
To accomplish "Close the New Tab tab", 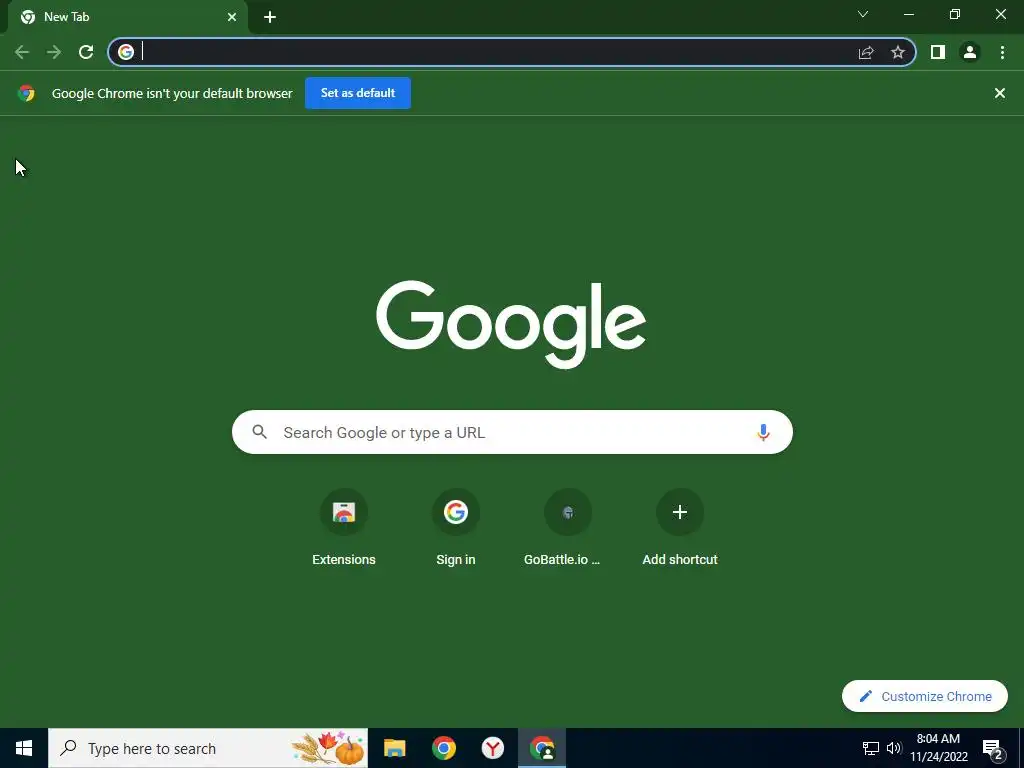I will pos(232,17).
